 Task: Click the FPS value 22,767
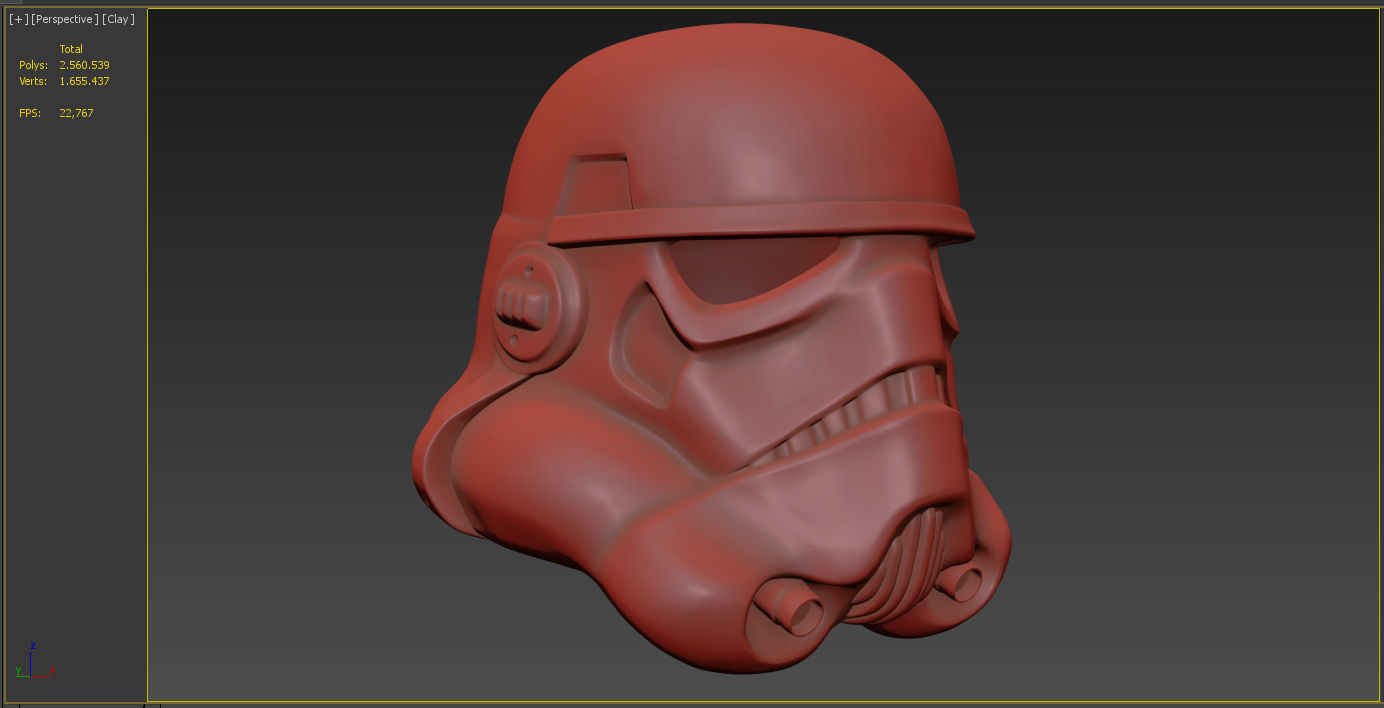76,113
